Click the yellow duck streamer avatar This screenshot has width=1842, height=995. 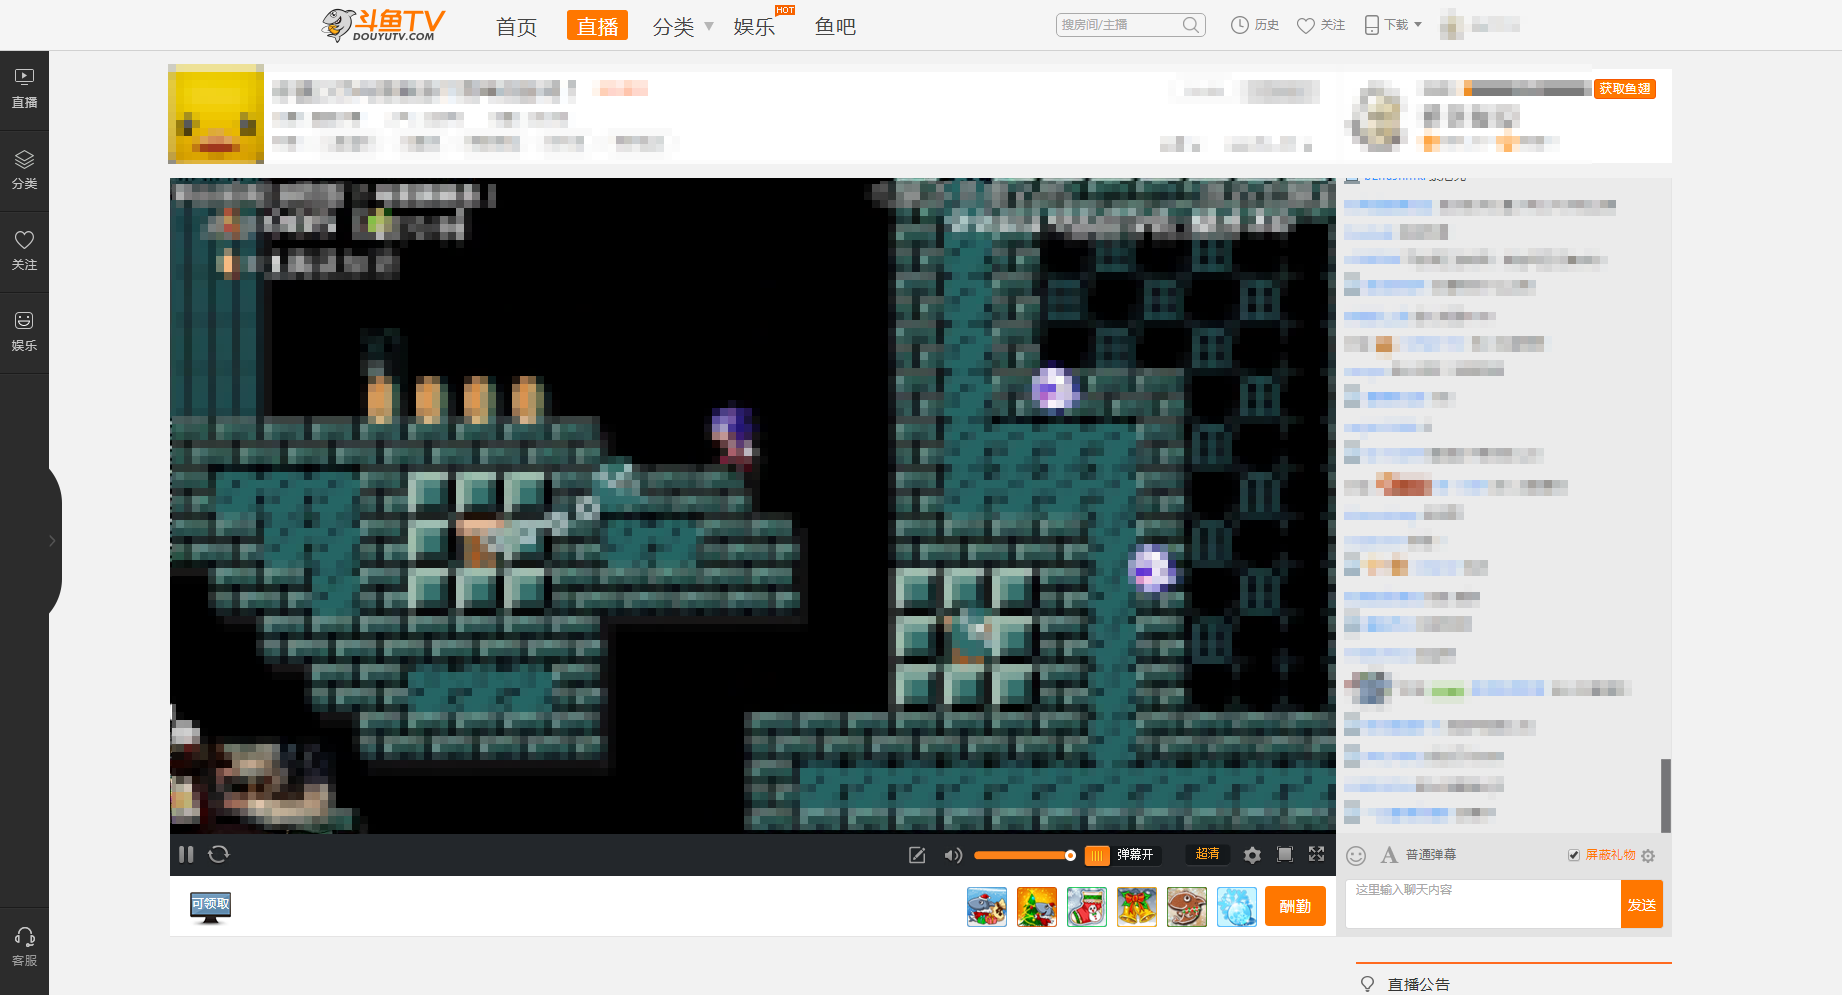click(x=216, y=114)
